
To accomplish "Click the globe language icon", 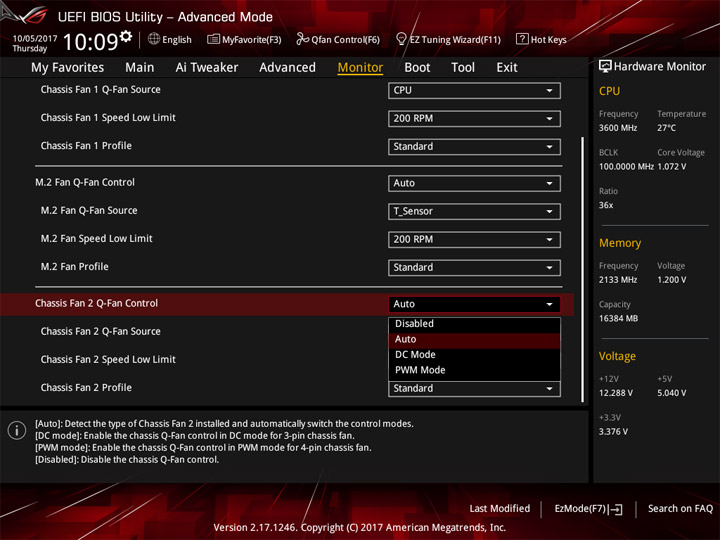I will (x=154, y=39).
